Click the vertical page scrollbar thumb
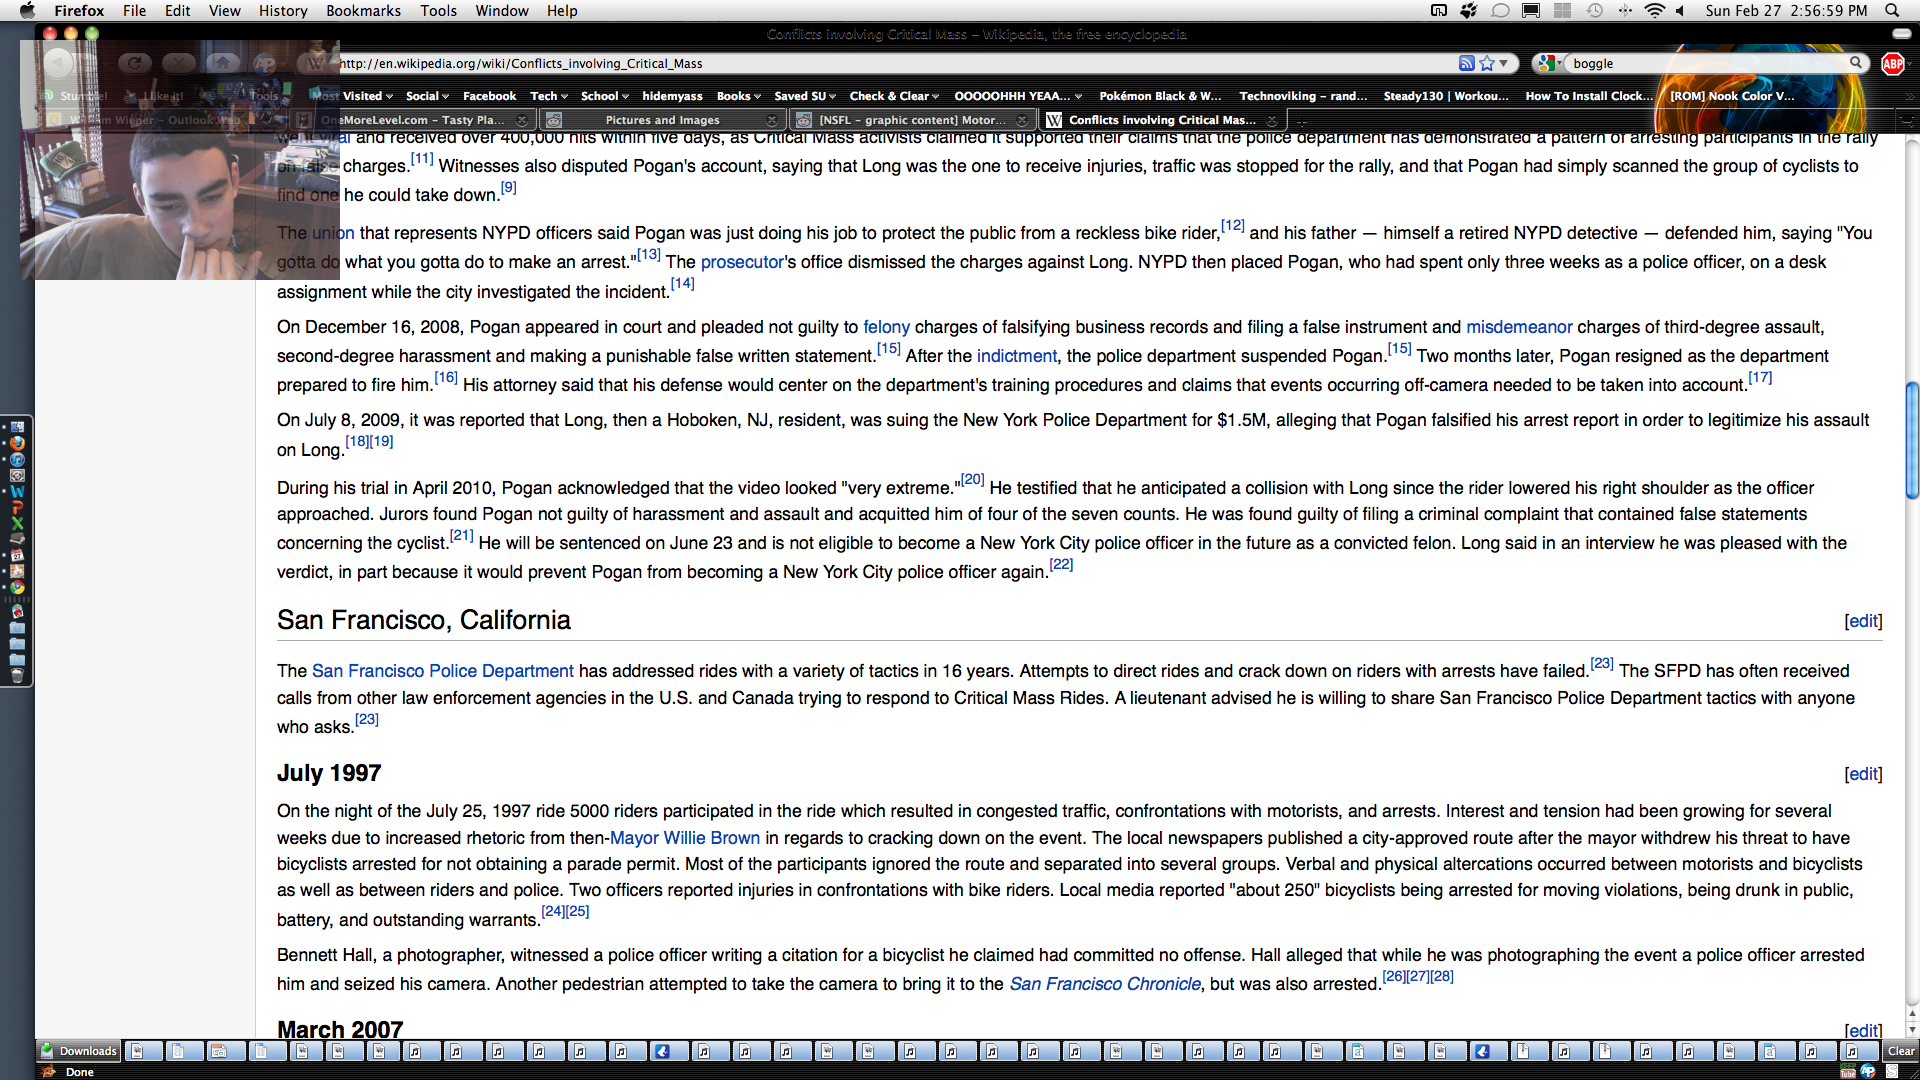This screenshot has height=1080, width=1920. click(x=1911, y=440)
